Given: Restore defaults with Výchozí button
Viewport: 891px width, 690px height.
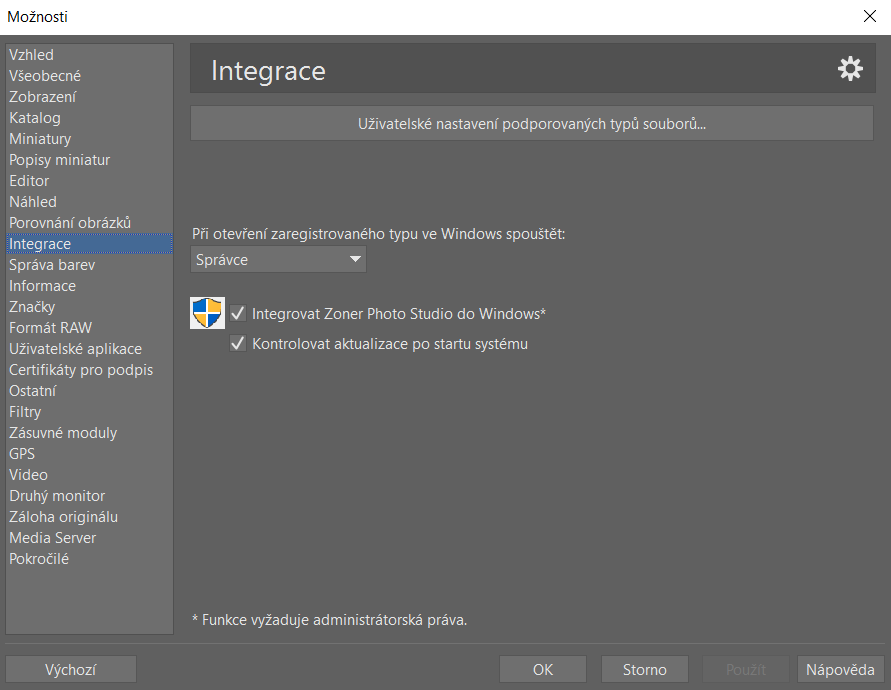Looking at the screenshot, I should (71, 670).
